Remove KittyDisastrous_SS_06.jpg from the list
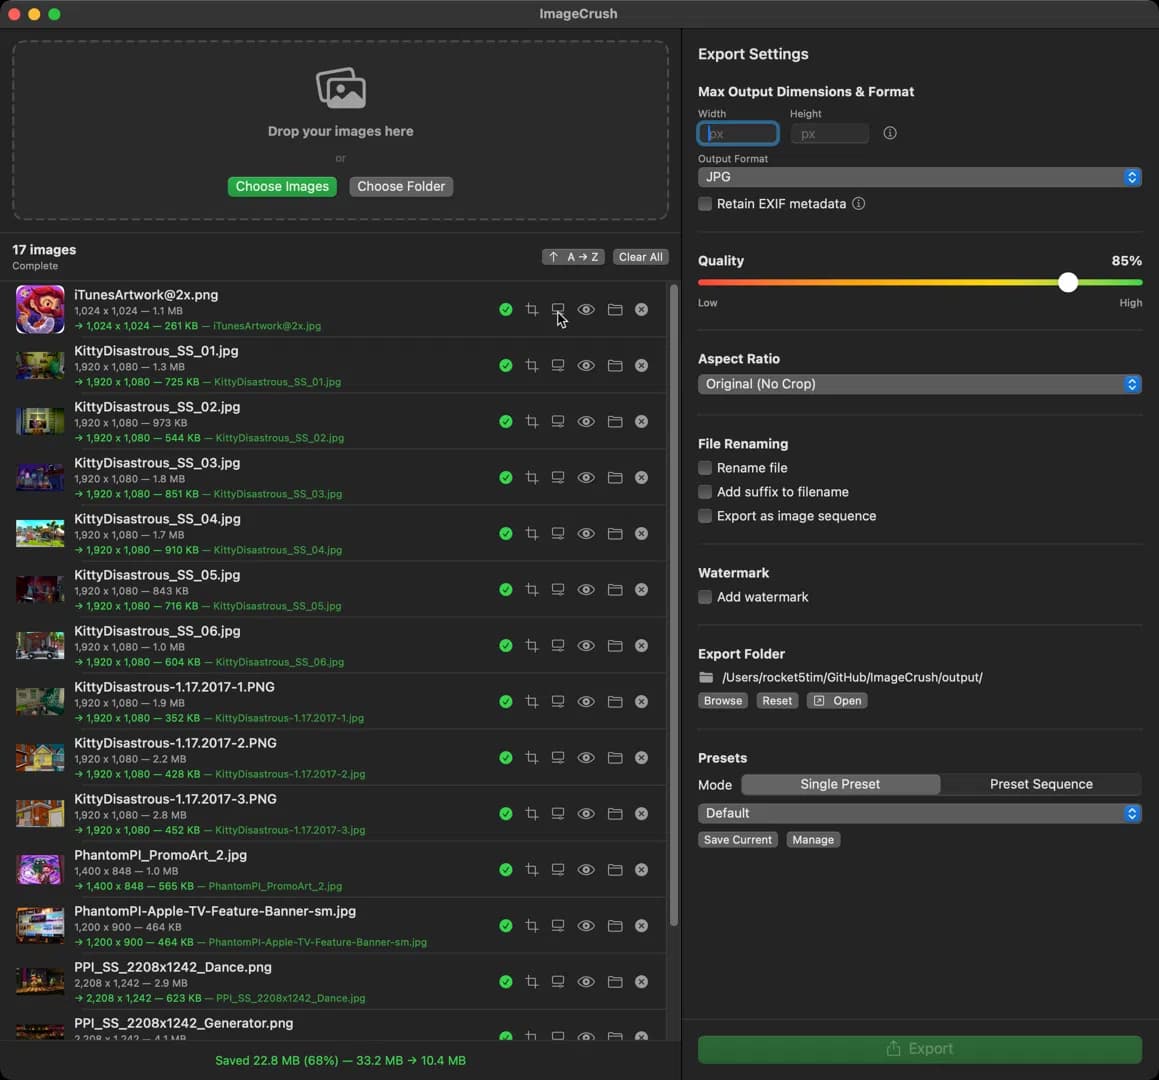The image size is (1159, 1080). (642, 645)
